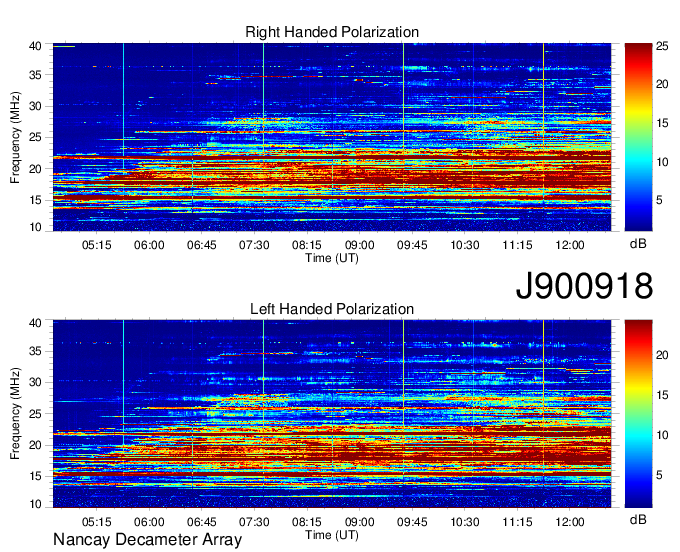Click the 20 MHz tick on upper plot
Image resolution: width=680 pixels, height=552 pixels.
pyautogui.click(x=36, y=169)
